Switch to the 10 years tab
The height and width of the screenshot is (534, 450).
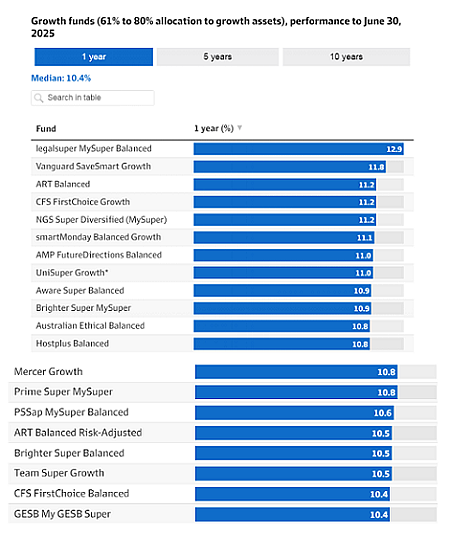coord(346,57)
